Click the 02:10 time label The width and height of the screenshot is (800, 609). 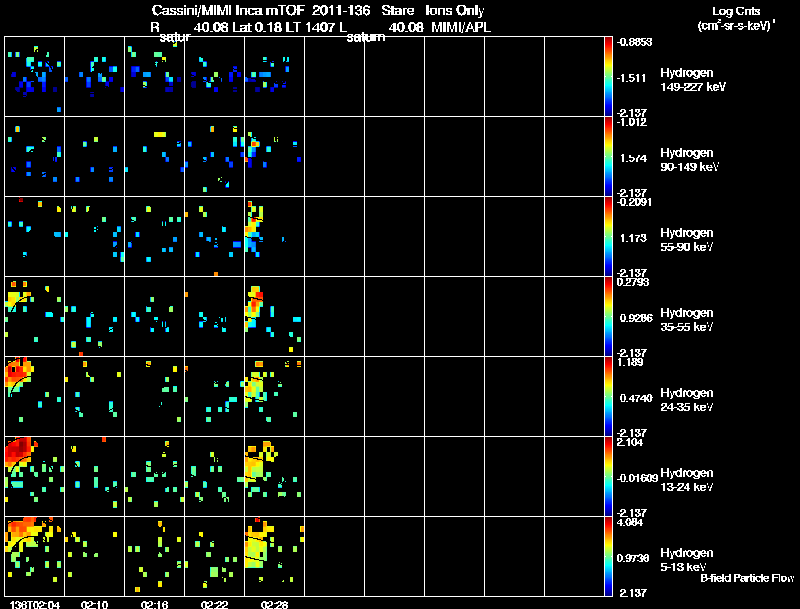[x=94, y=604]
